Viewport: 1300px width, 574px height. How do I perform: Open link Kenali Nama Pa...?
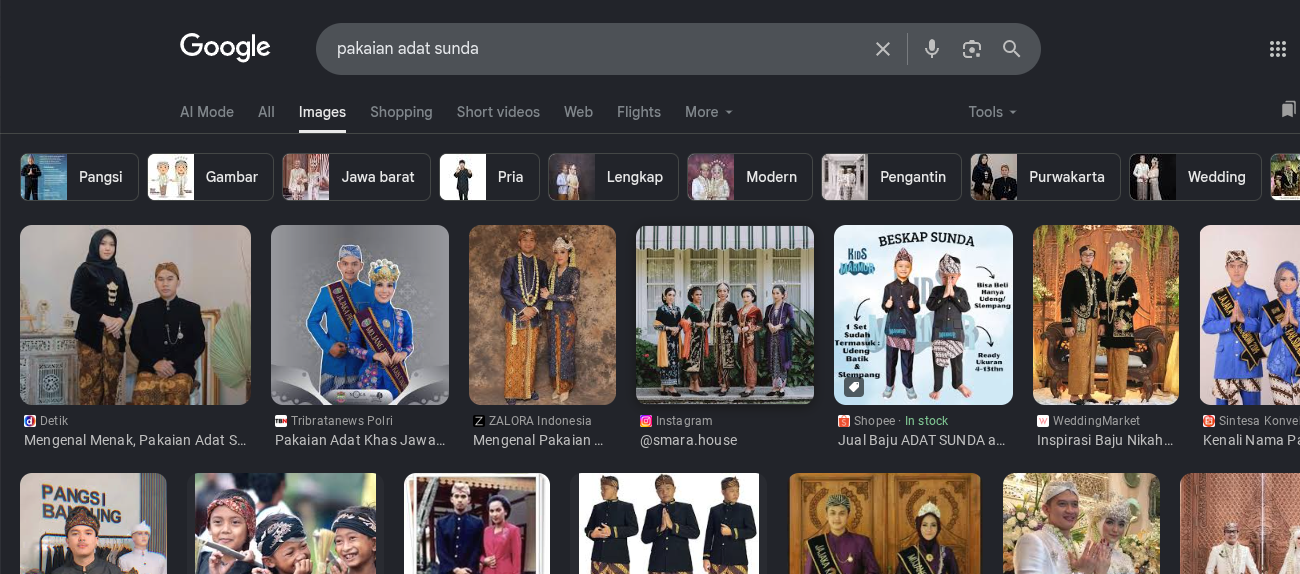coord(1251,440)
